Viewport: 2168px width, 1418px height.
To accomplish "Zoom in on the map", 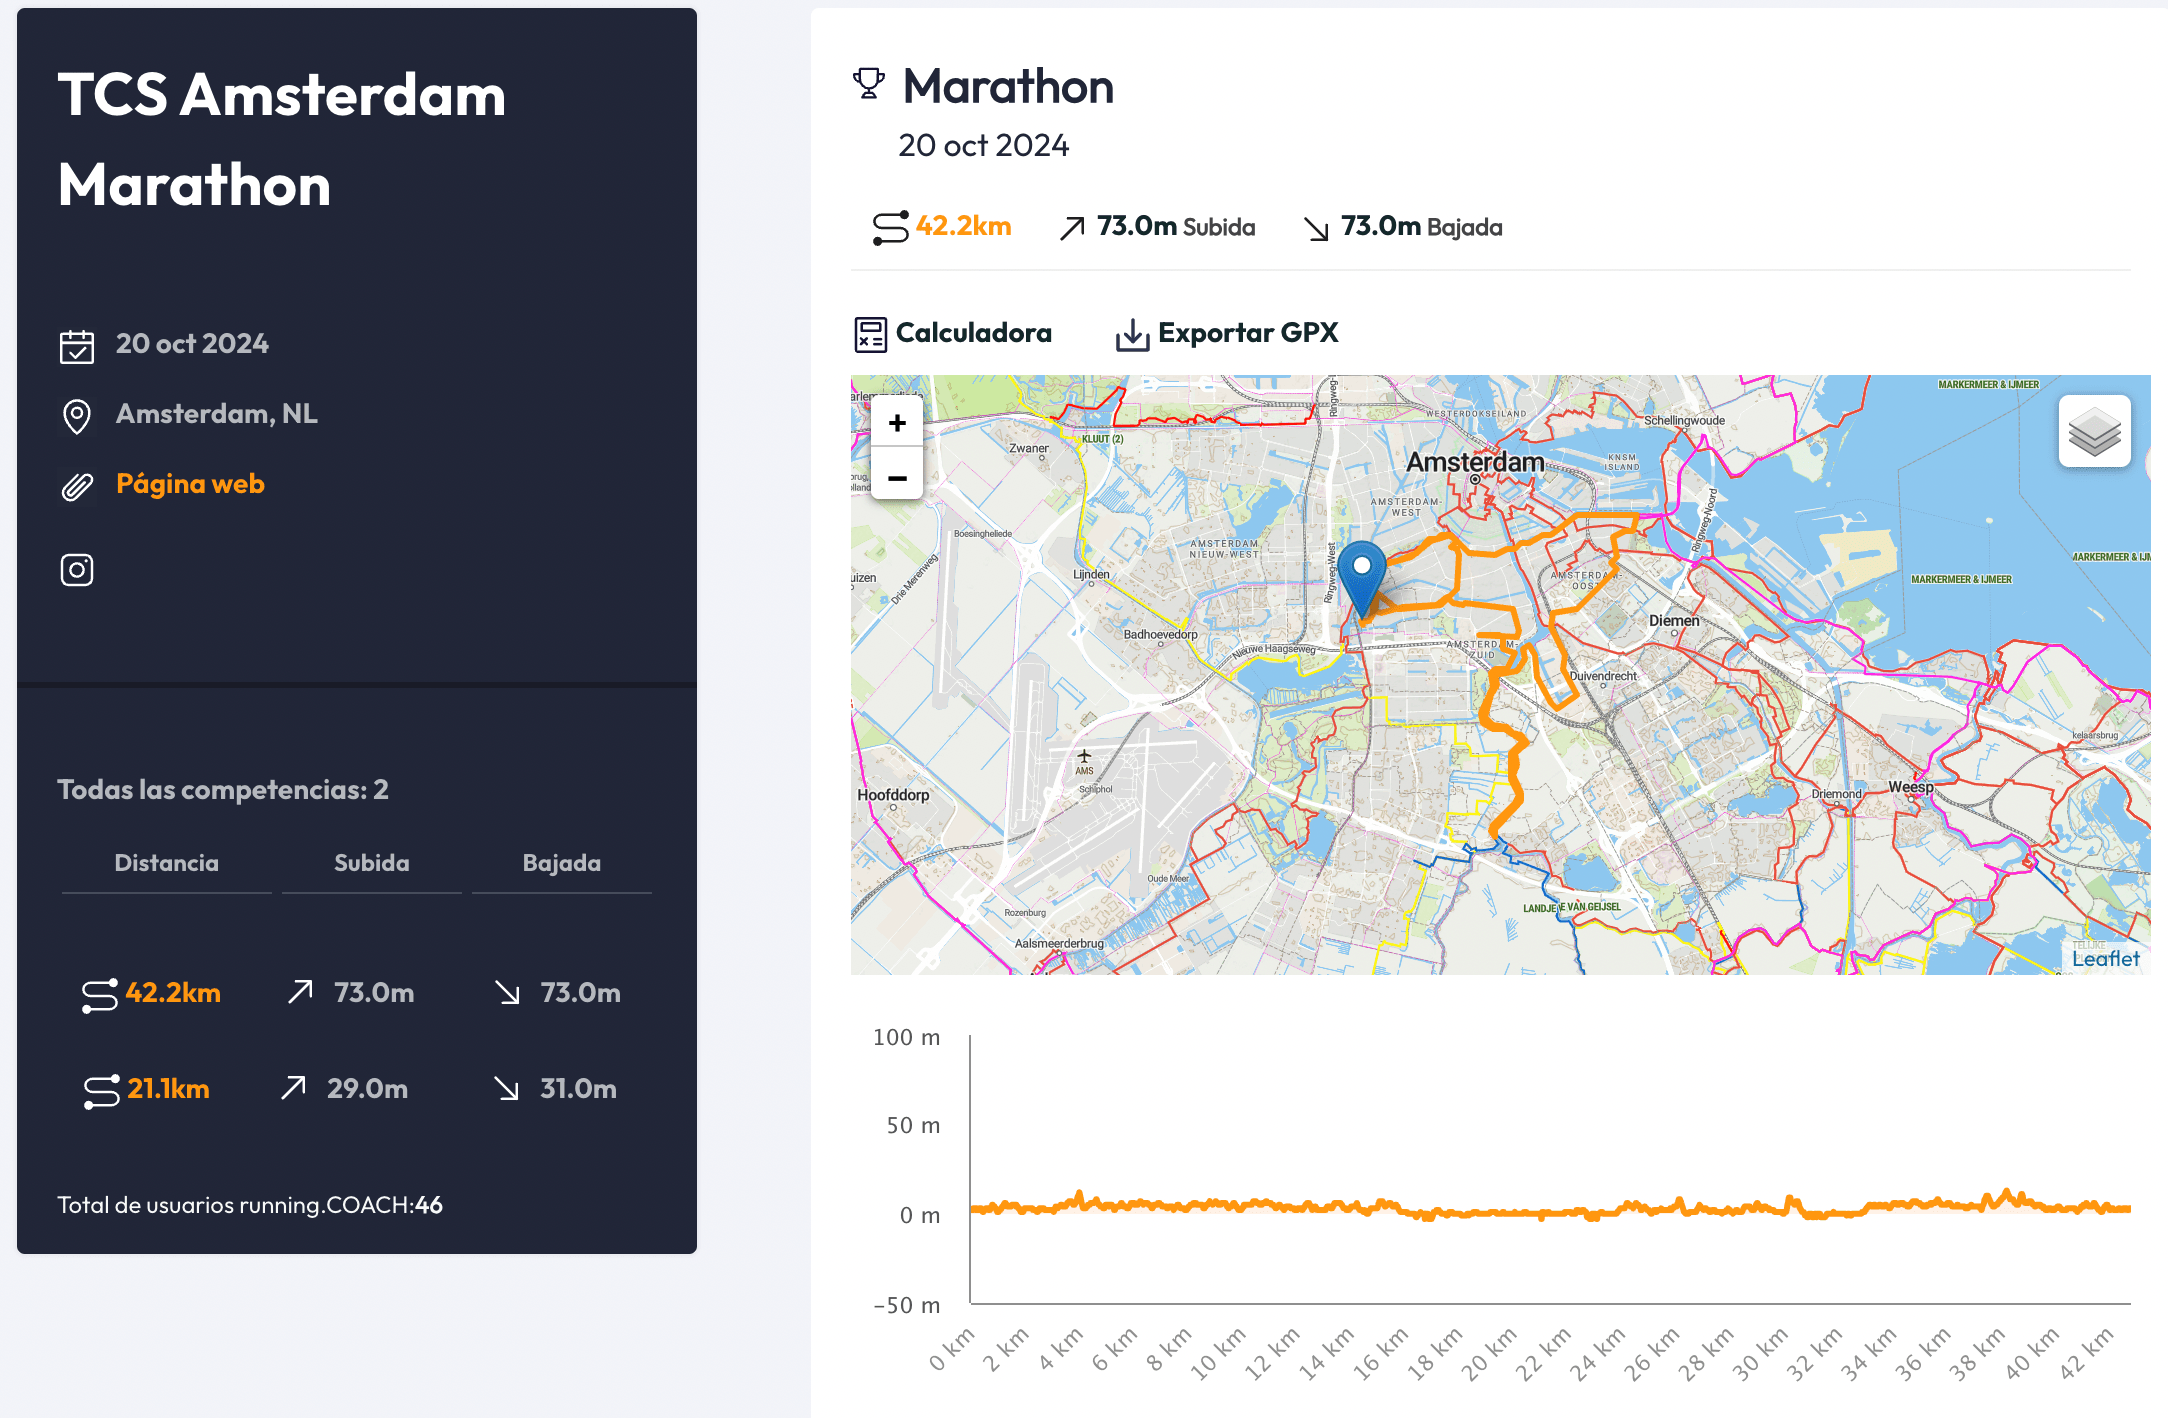I will coord(897,423).
